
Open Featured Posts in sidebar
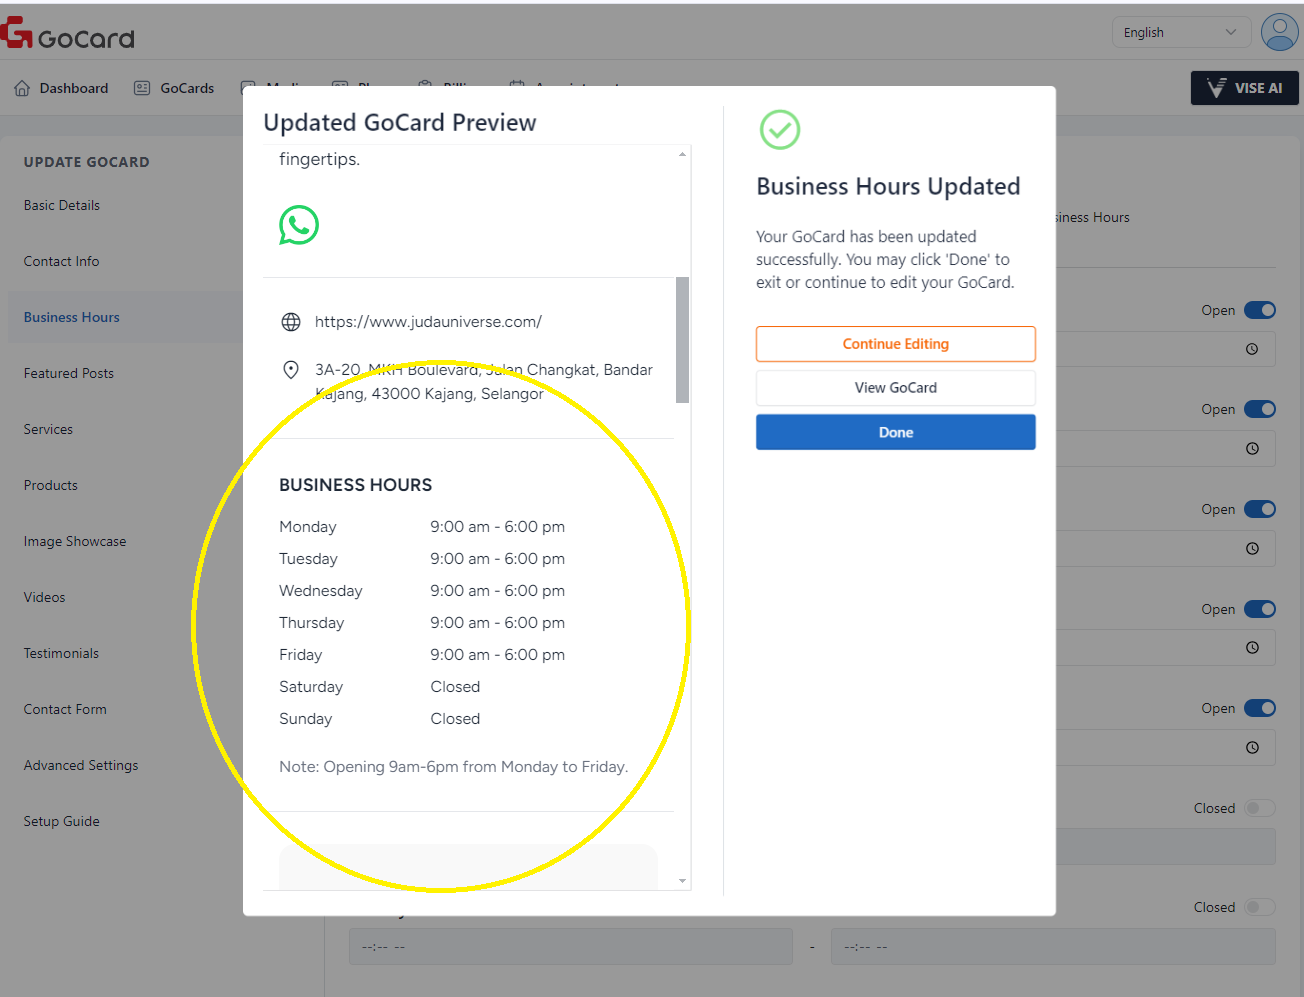pyautogui.click(x=69, y=373)
